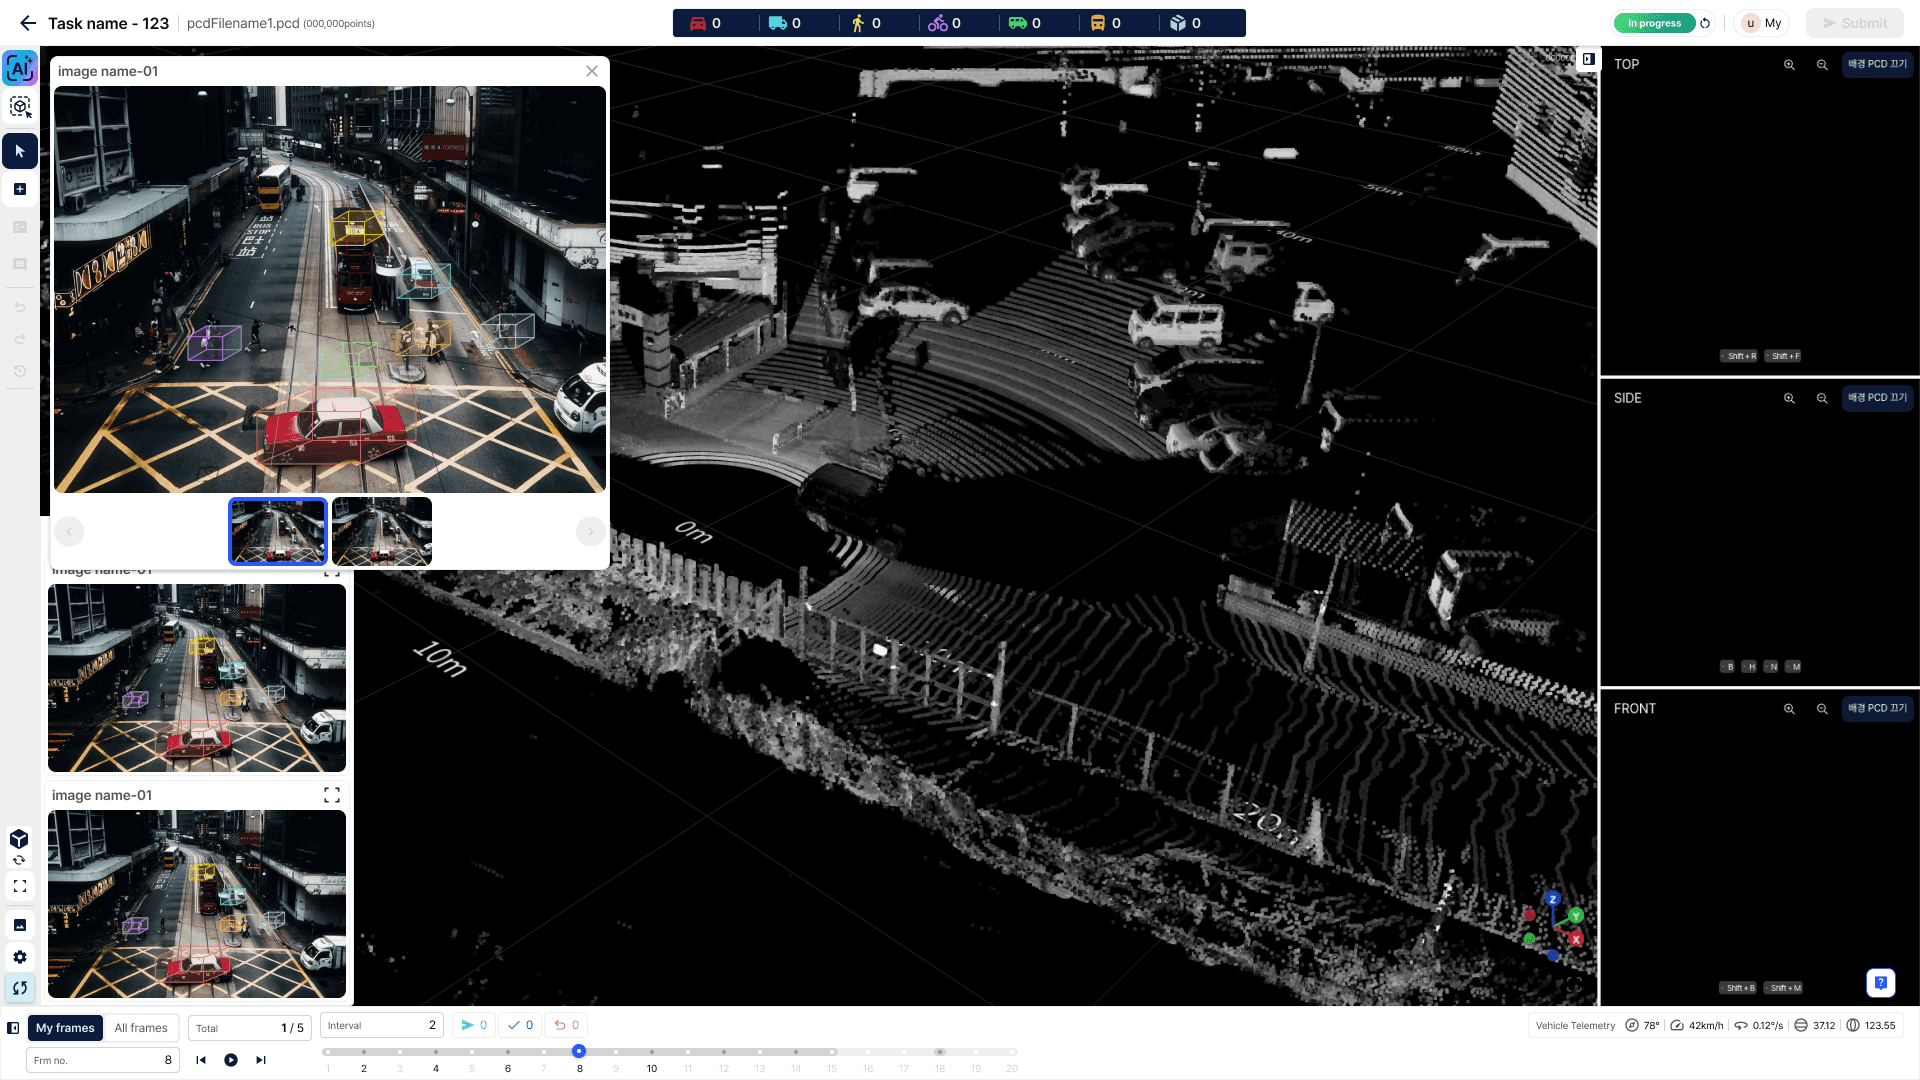This screenshot has width=1920, height=1080.
Task: Toggle background PCD in FRONT view
Action: 1877,708
